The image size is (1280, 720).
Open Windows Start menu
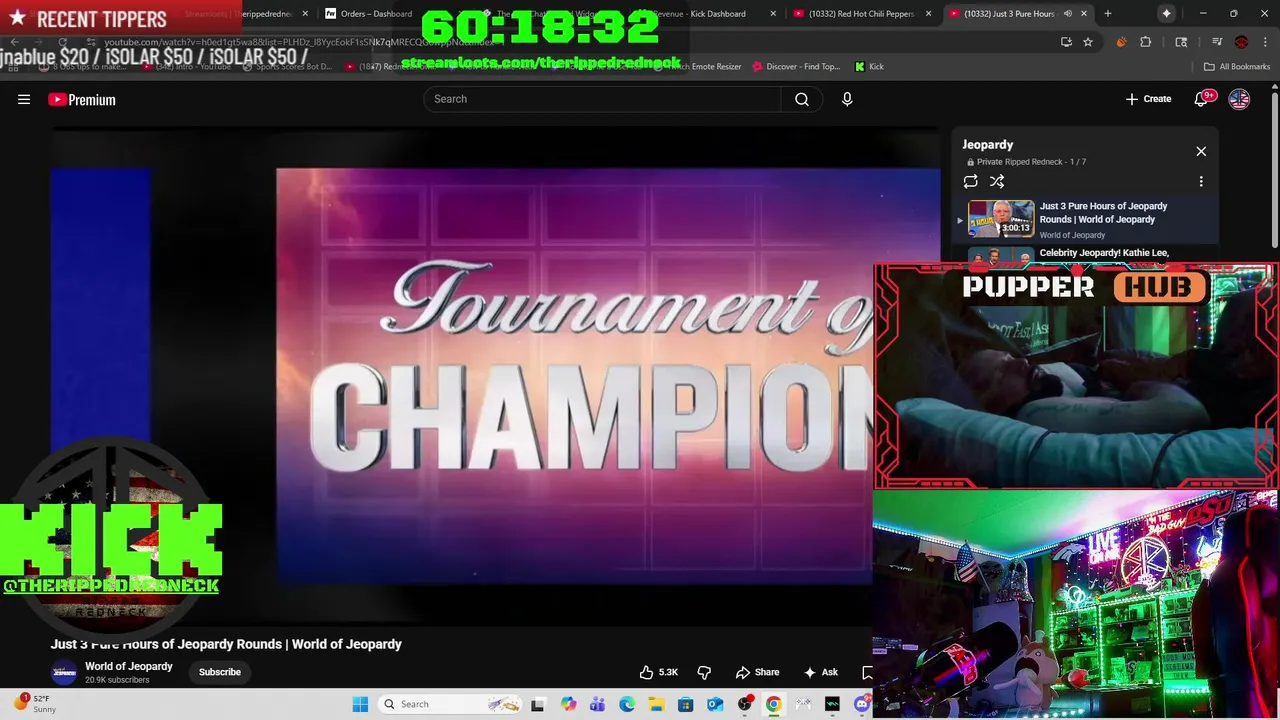(360, 704)
